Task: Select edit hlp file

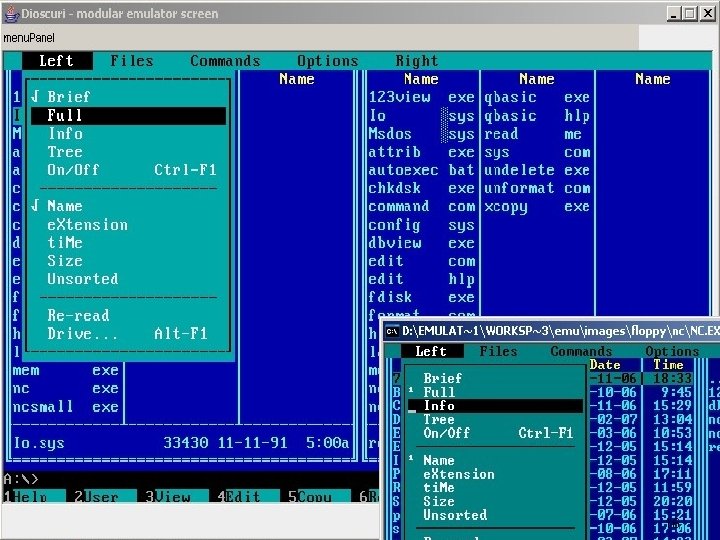Action: tap(422, 279)
